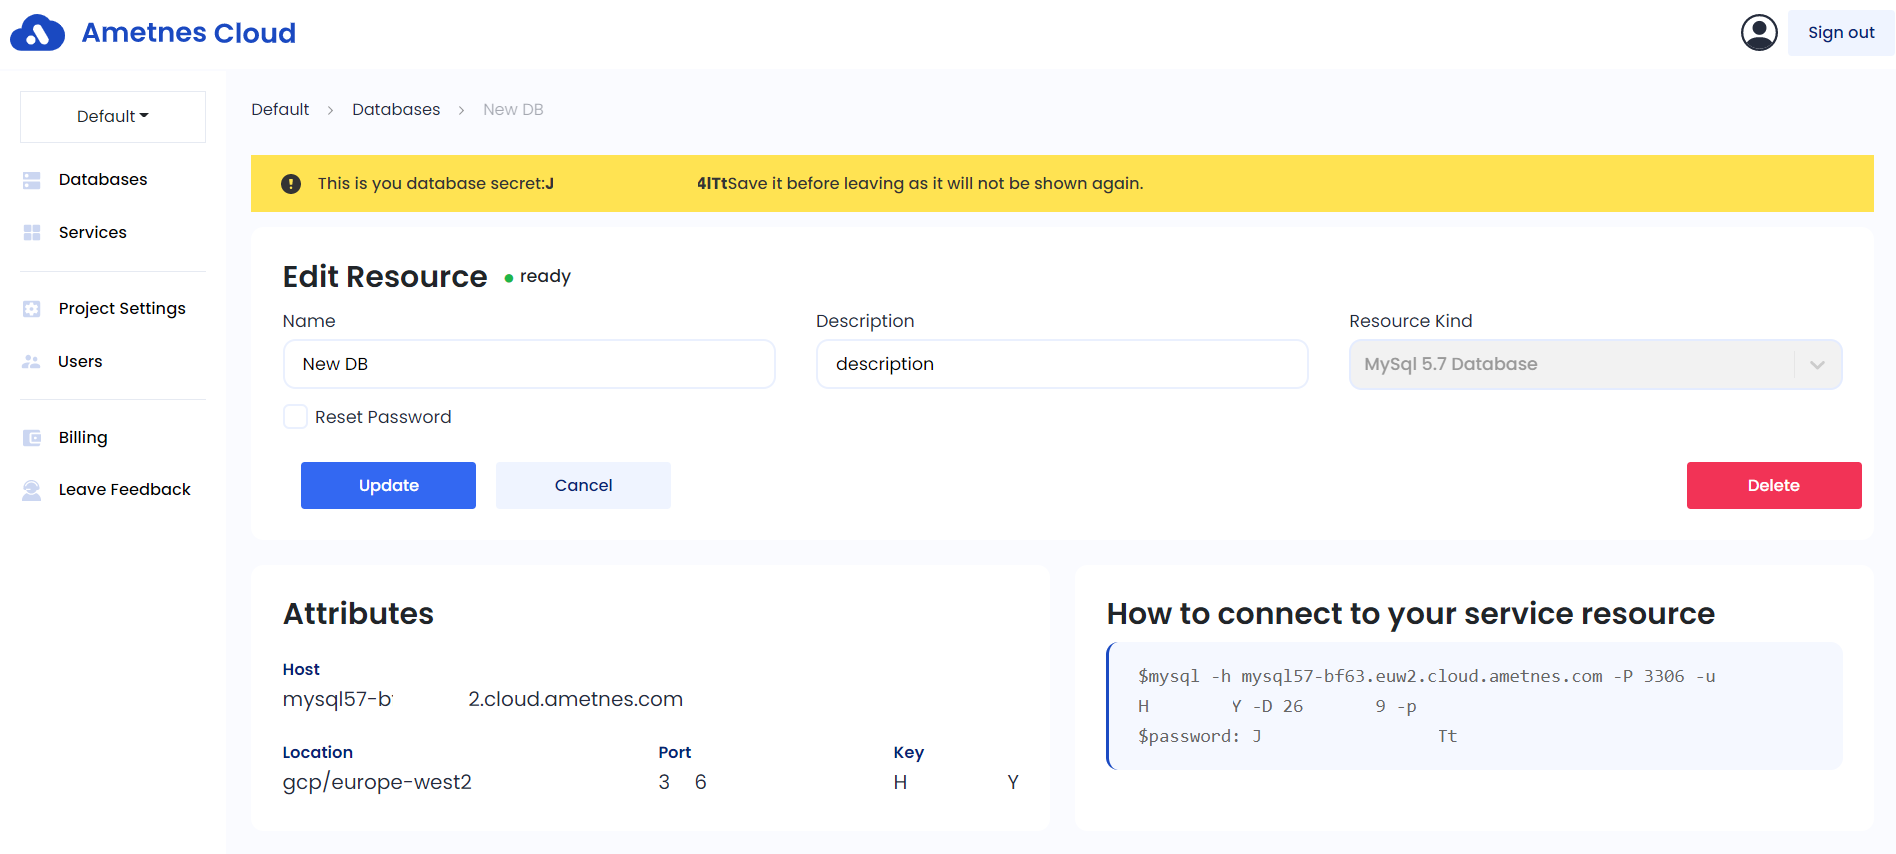Viewport: 1896px width, 854px height.
Task: Enable the Reset Password checkbox
Action: pyautogui.click(x=295, y=417)
